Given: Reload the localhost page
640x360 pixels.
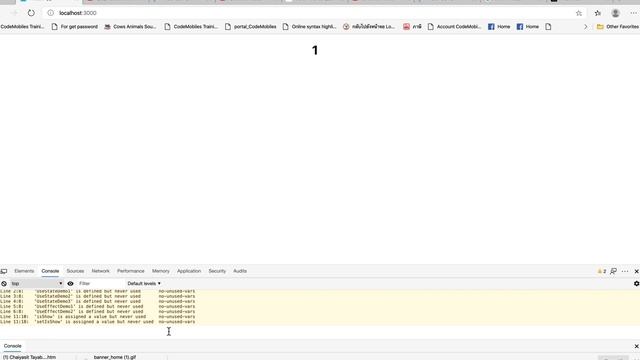Looking at the screenshot, I should pos(31,13).
